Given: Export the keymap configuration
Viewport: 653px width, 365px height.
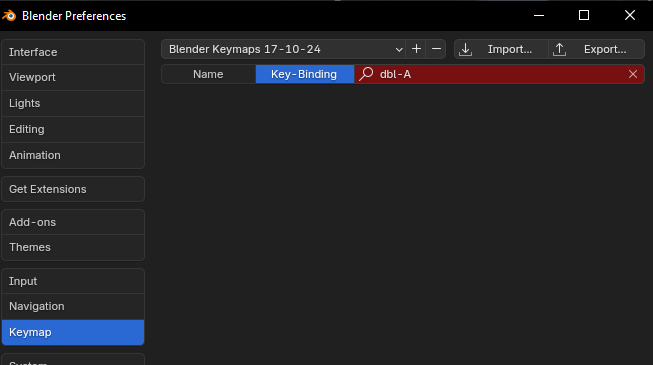Looking at the screenshot, I should (596, 49).
